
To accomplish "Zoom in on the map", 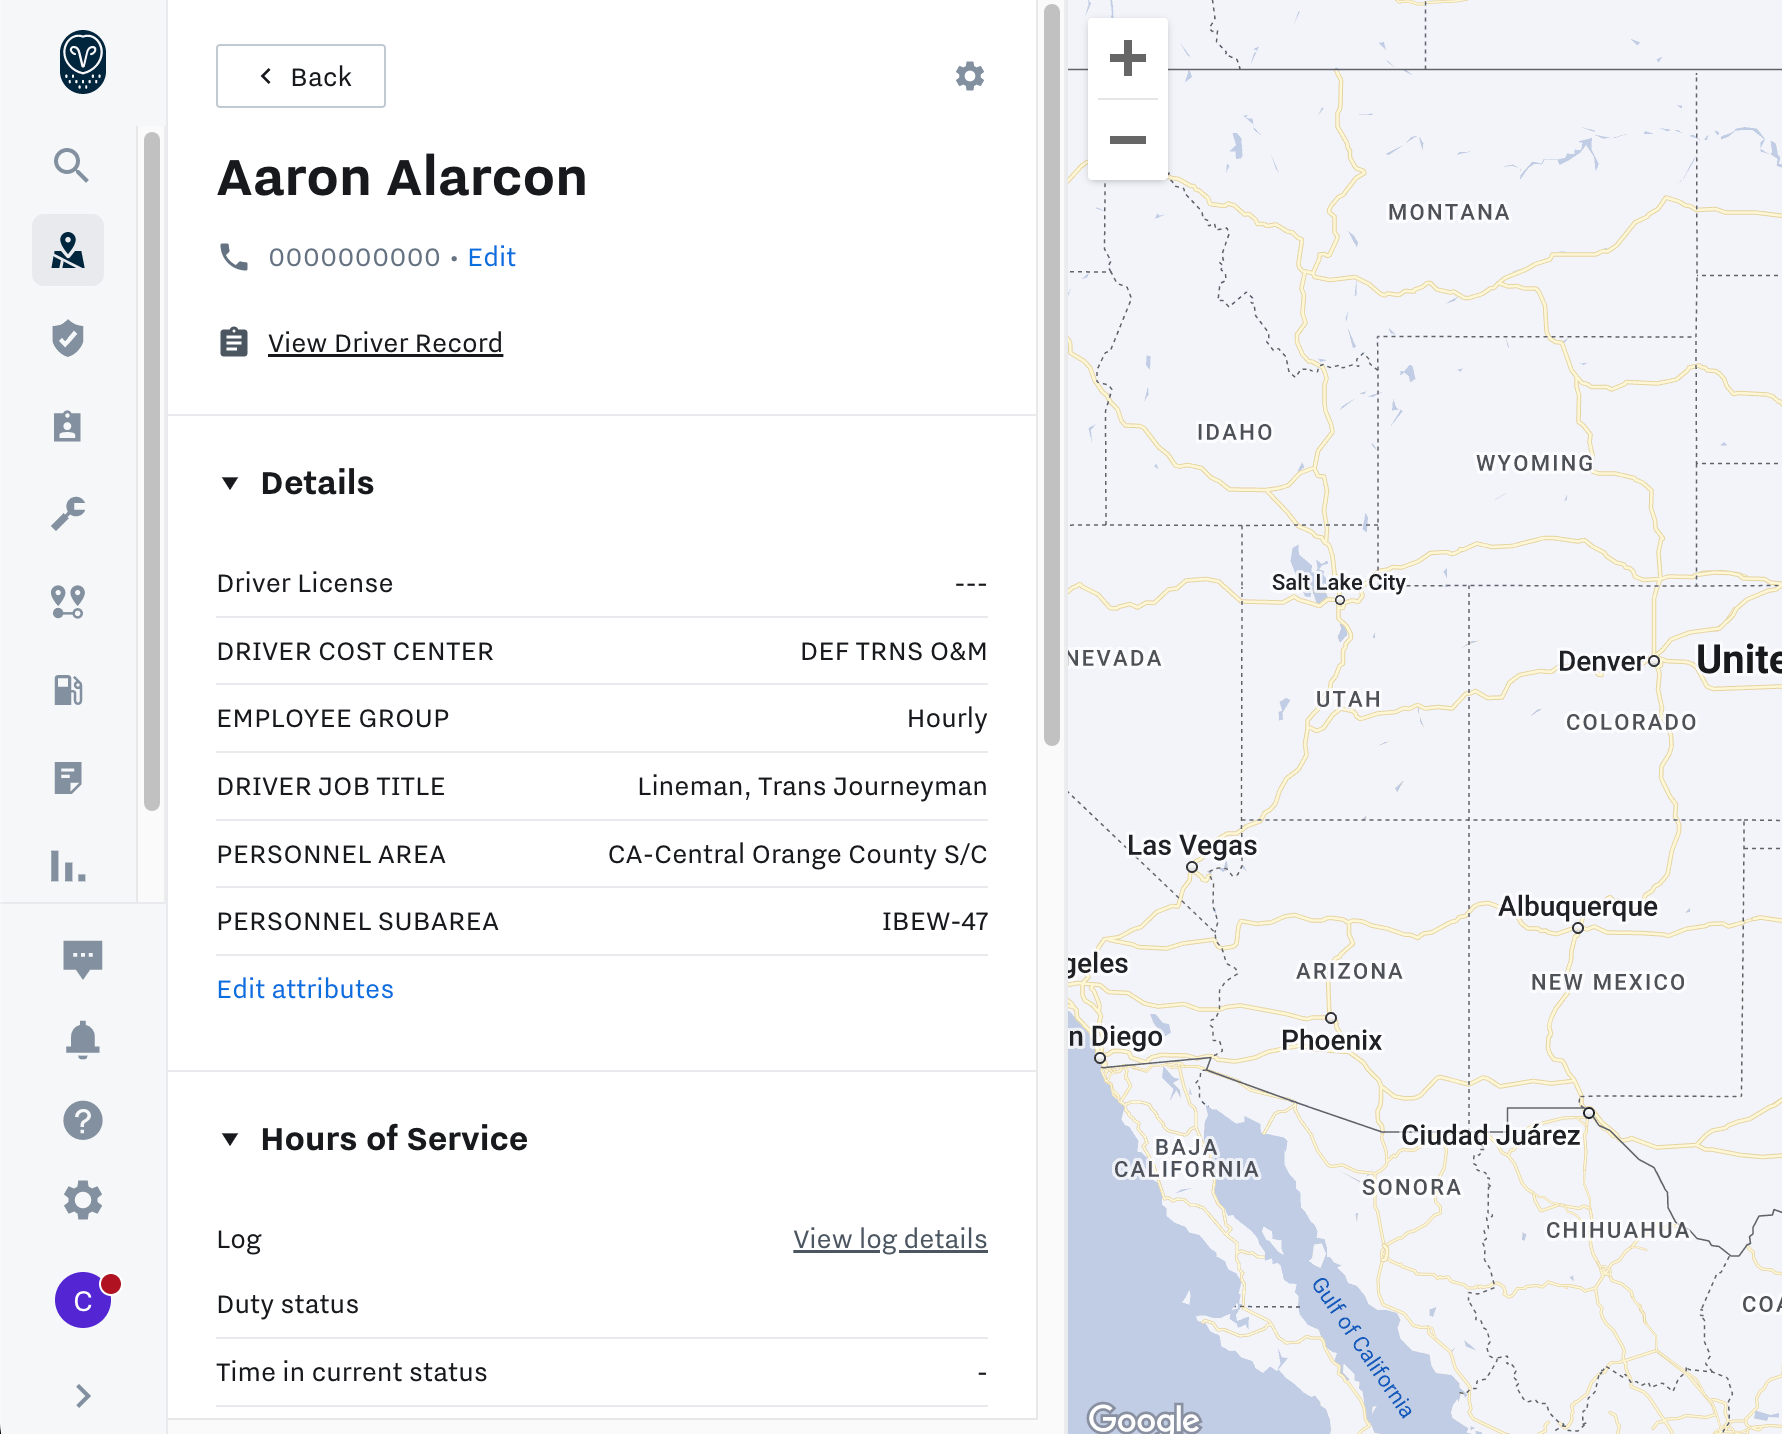I will click(1127, 59).
